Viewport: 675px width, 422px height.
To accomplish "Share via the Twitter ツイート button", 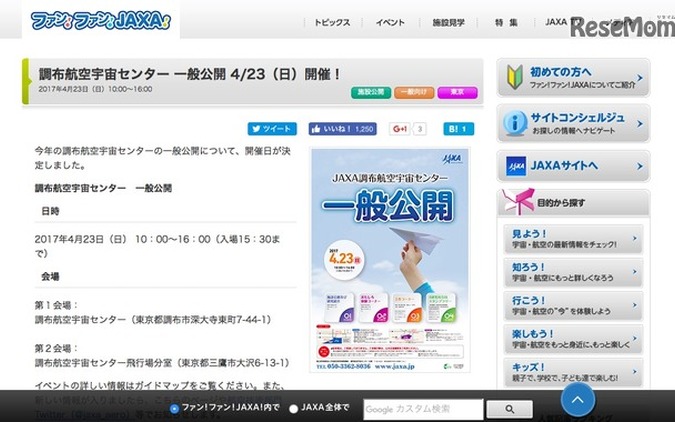I will pyautogui.click(x=272, y=129).
